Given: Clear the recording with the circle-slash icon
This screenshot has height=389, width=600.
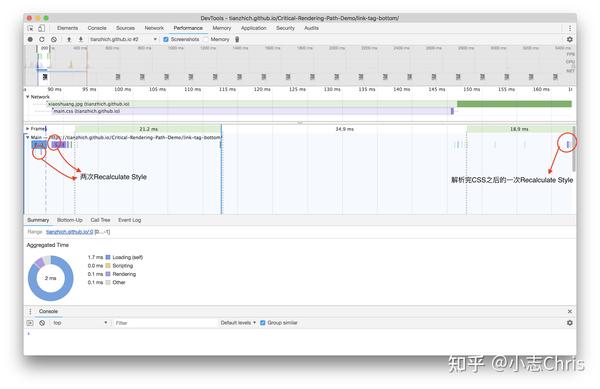Looking at the screenshot, I should click(x=54, y=39).
